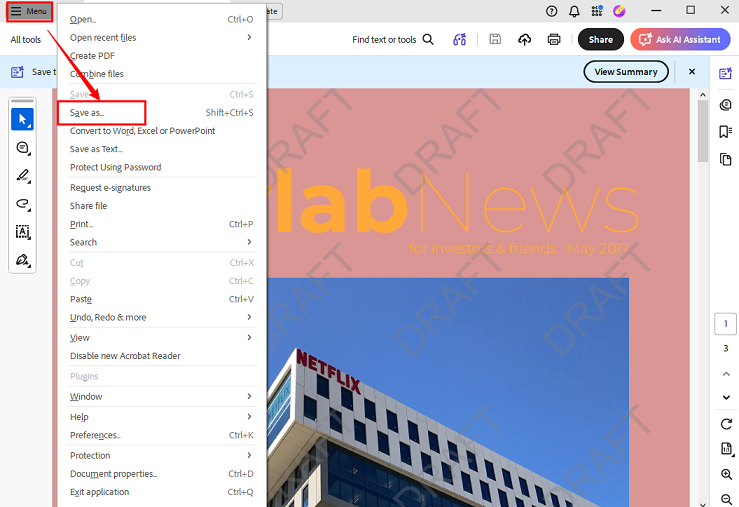Choose Request e-signatures
The width and height of the screenshot is (739, 507).
(161, 188)
